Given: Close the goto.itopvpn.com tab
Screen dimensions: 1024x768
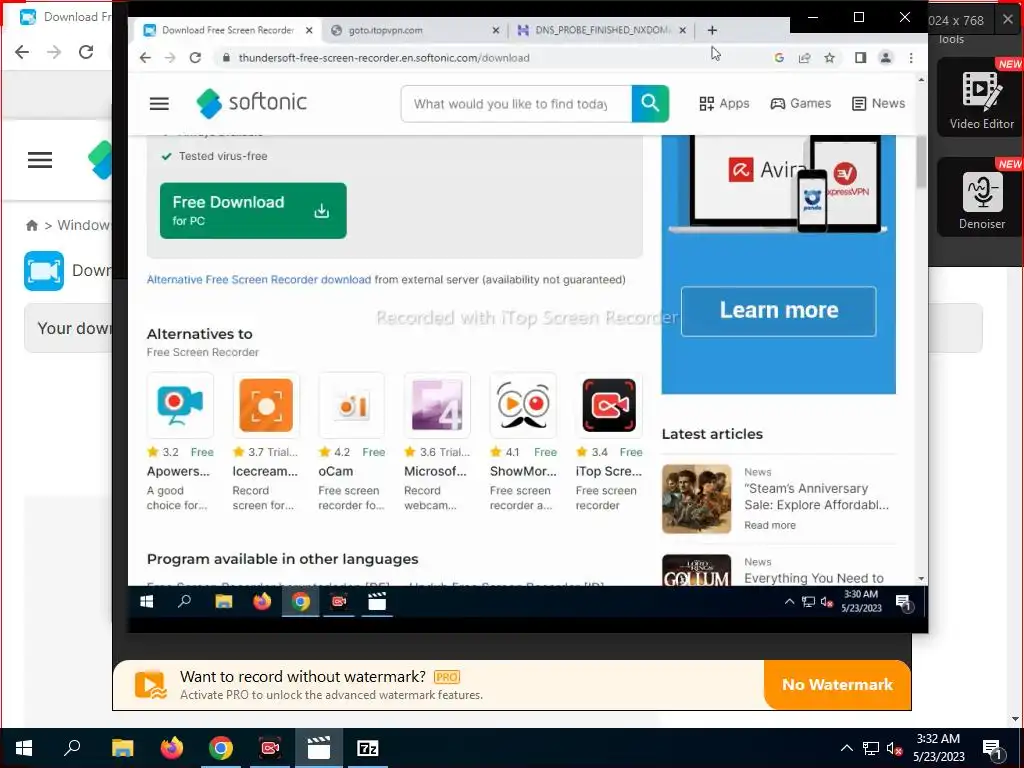Looking at the screenshot, I should click(x=496, y=30).
